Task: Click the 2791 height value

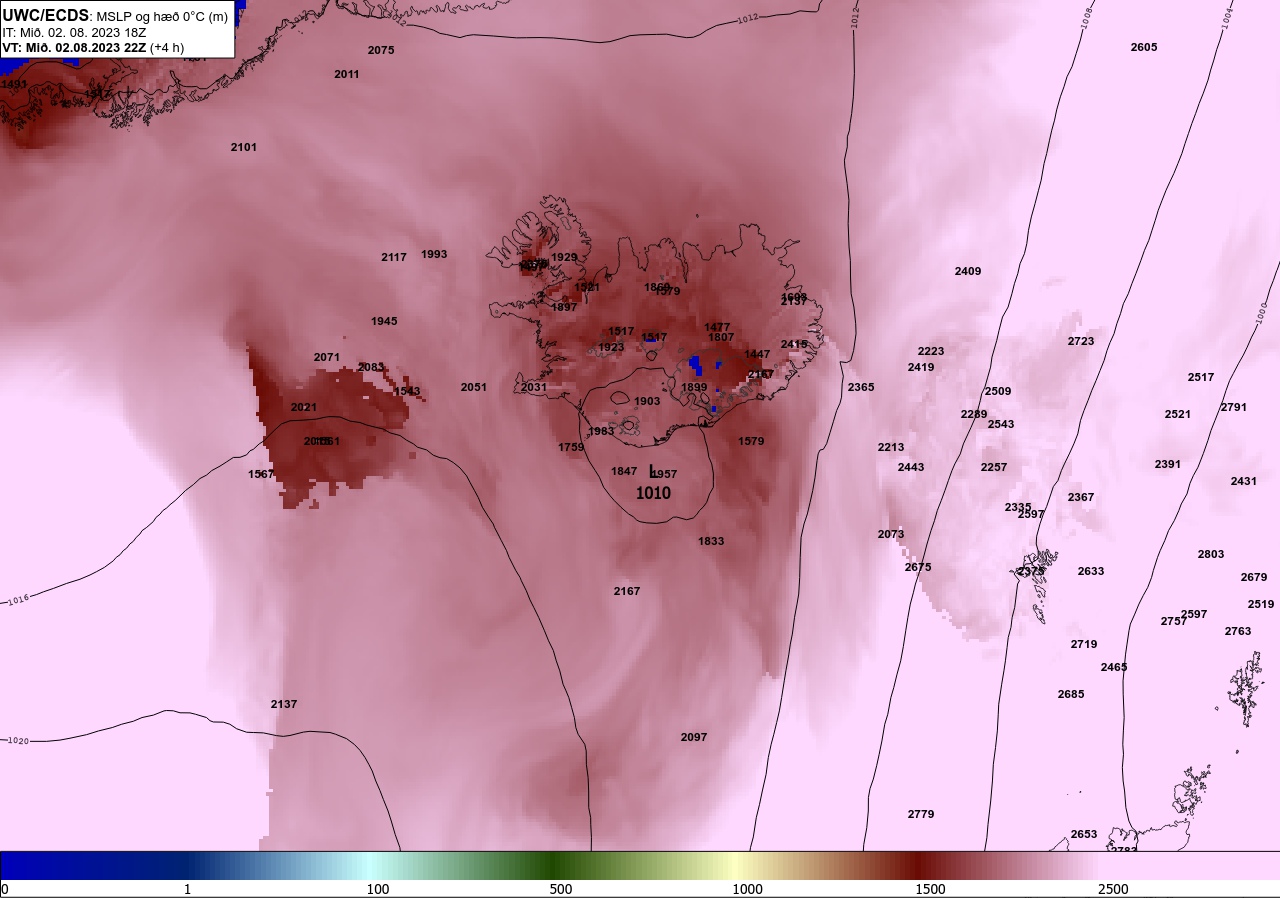Action: tap(1234, 407)
